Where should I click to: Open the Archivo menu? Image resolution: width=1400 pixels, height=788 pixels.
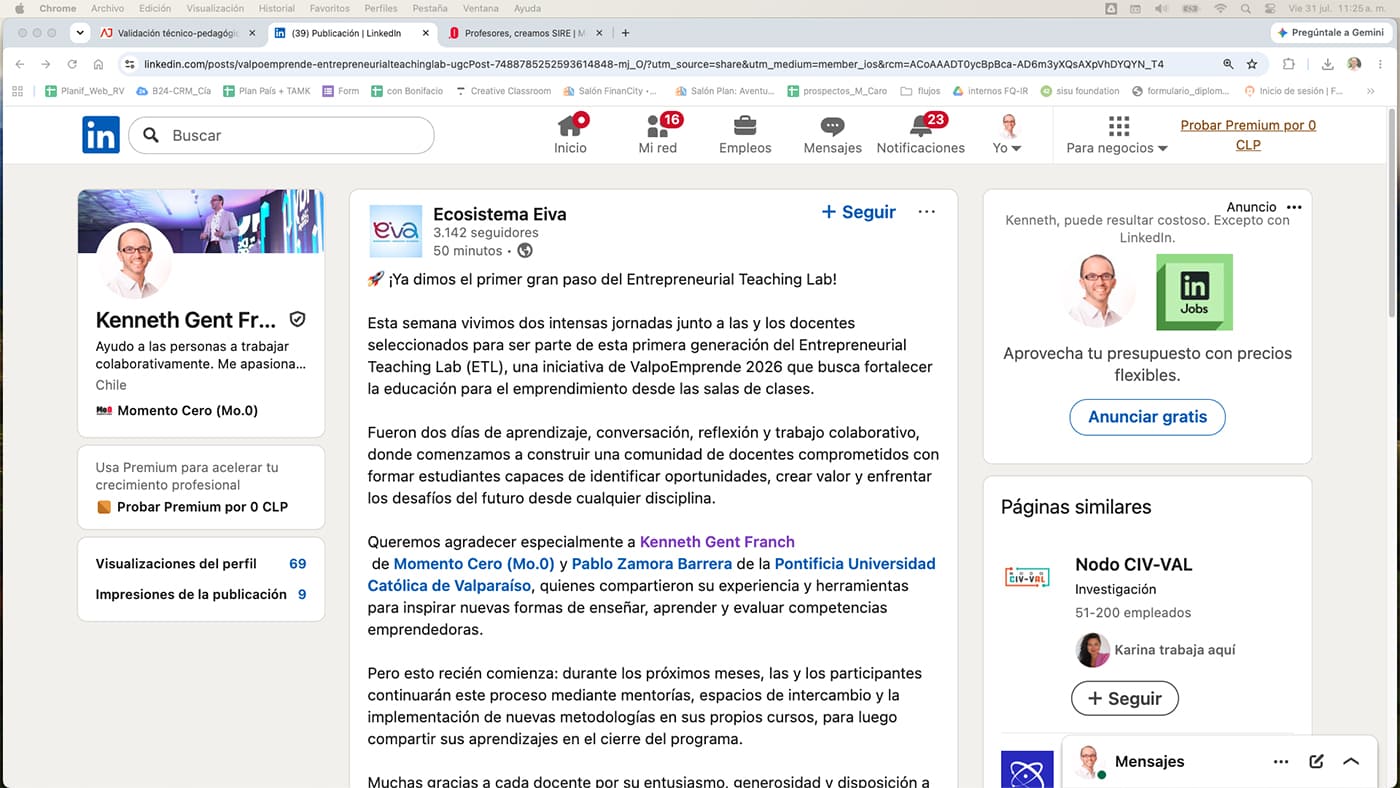(x=107, y=8)
